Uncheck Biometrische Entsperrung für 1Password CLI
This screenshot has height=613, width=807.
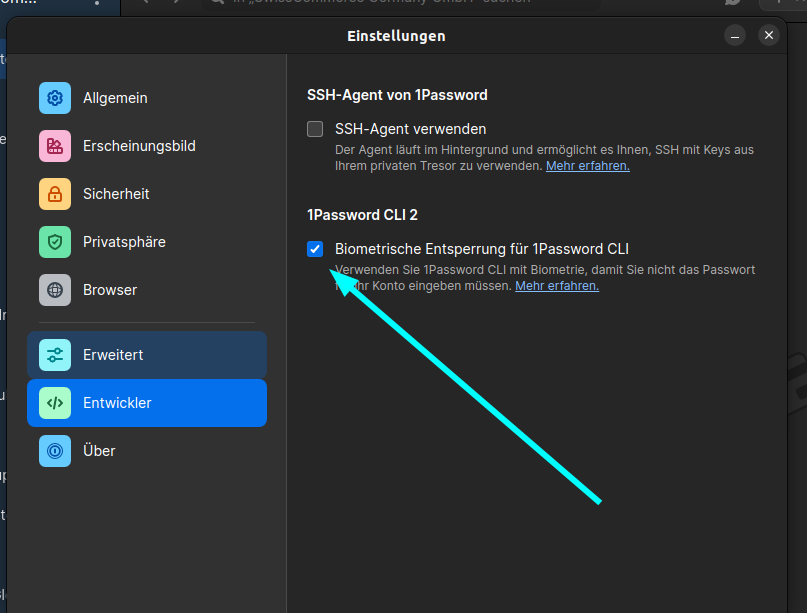tap(315, 249)
